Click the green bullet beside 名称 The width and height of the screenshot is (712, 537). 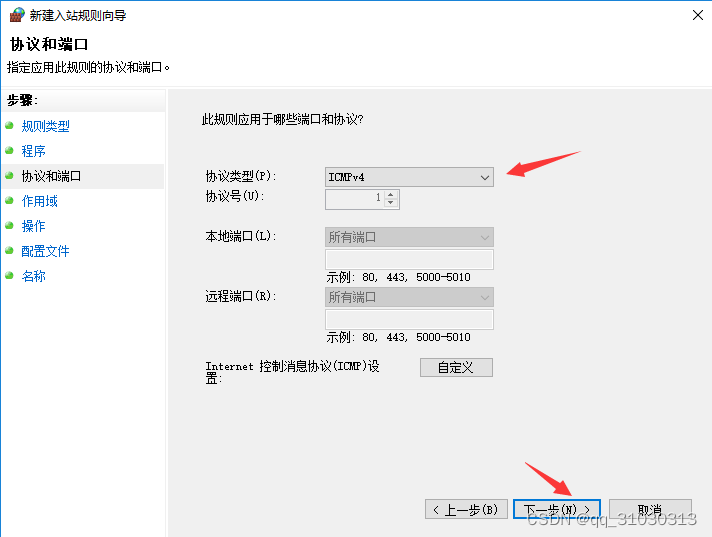pyautogui.click(x=9, y=275)
